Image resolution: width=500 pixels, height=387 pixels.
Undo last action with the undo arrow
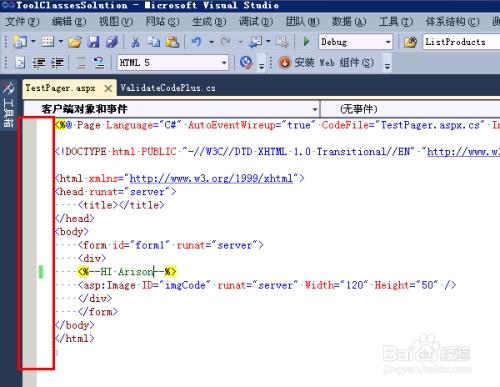point(197,42)
